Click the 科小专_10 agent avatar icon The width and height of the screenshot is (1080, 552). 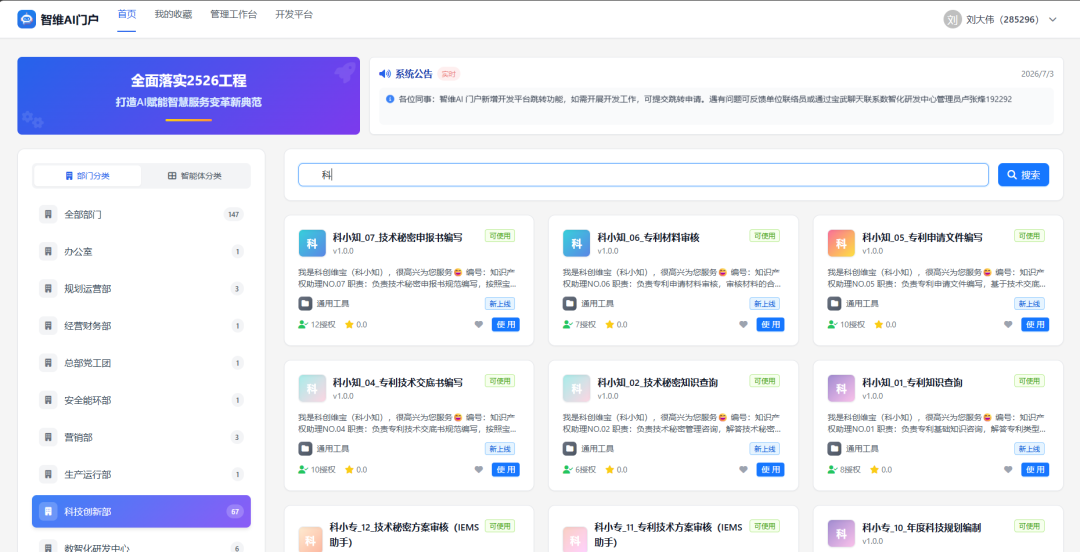[x=841, y=533]
